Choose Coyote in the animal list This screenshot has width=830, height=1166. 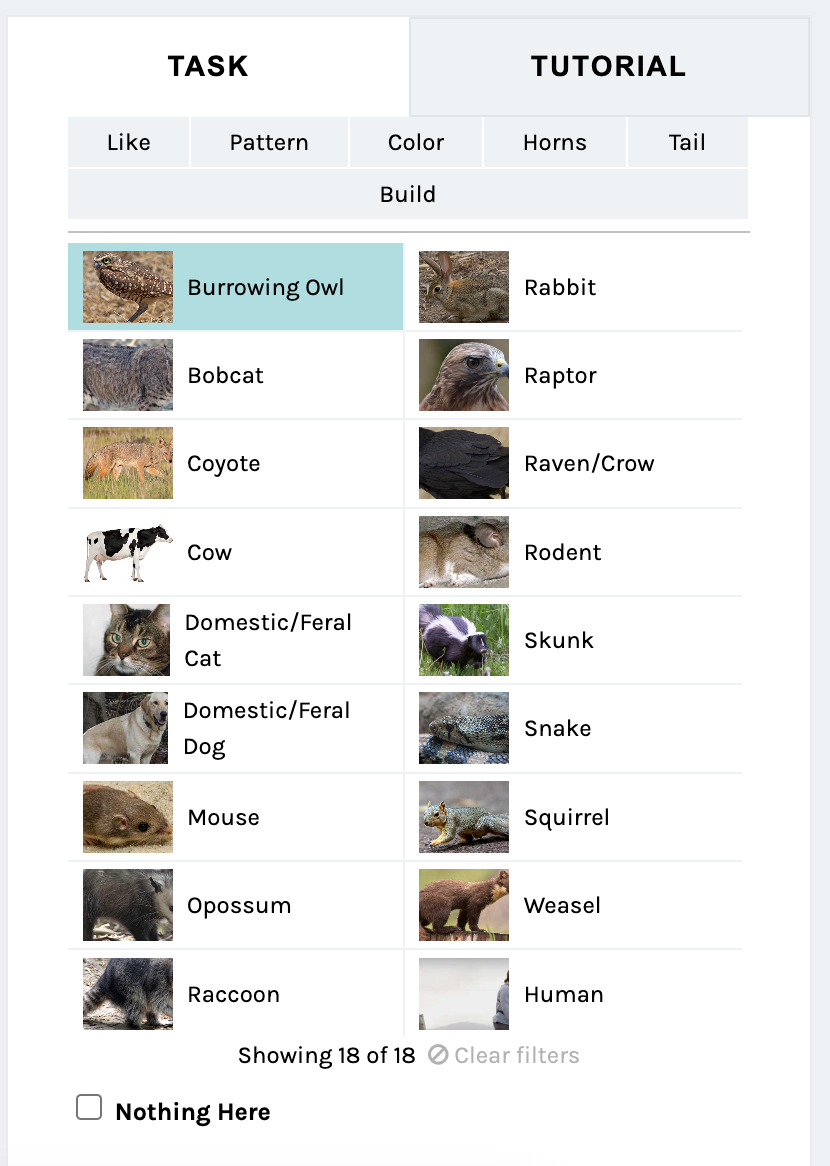pyautogui.click(x=236, y=463)
